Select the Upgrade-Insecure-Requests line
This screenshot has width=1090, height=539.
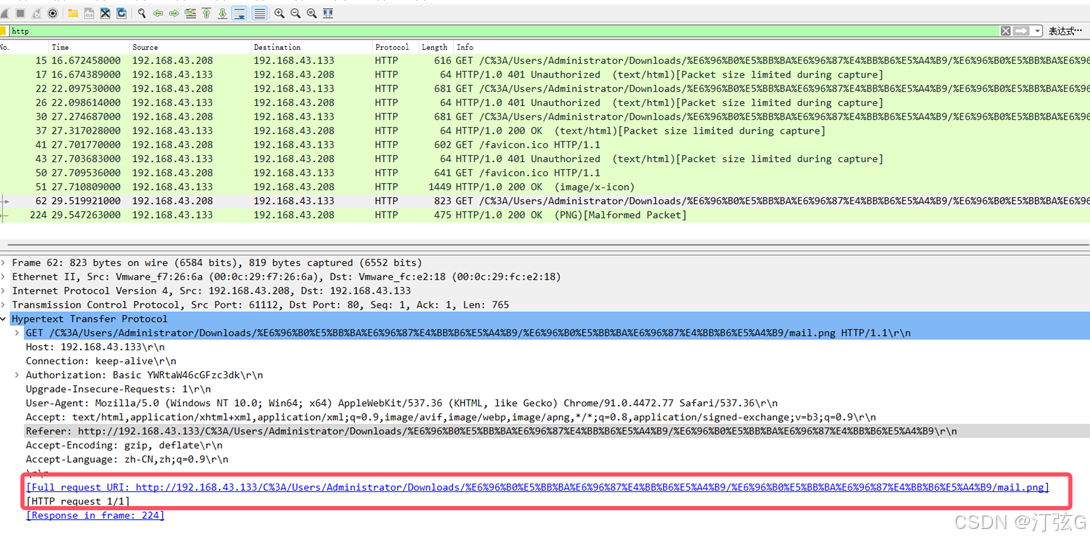tap(118, 389)
